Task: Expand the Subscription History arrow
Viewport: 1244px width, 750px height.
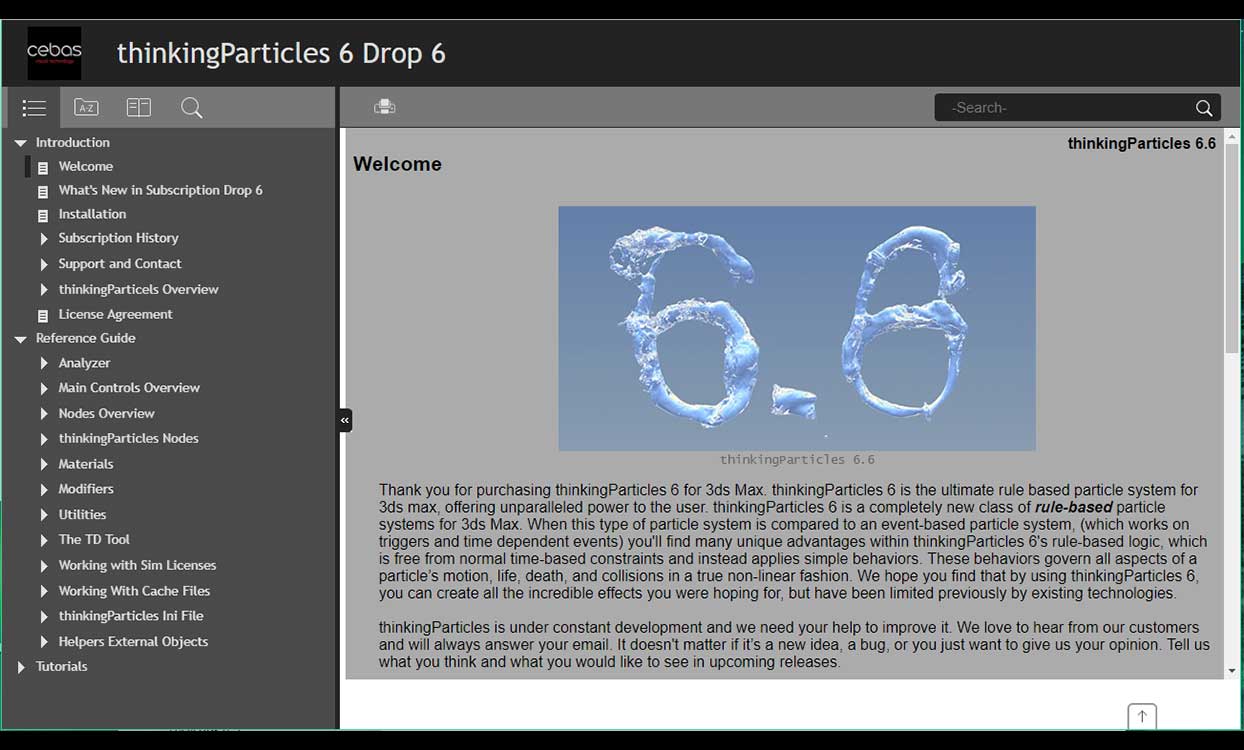Action: (44, 239)
